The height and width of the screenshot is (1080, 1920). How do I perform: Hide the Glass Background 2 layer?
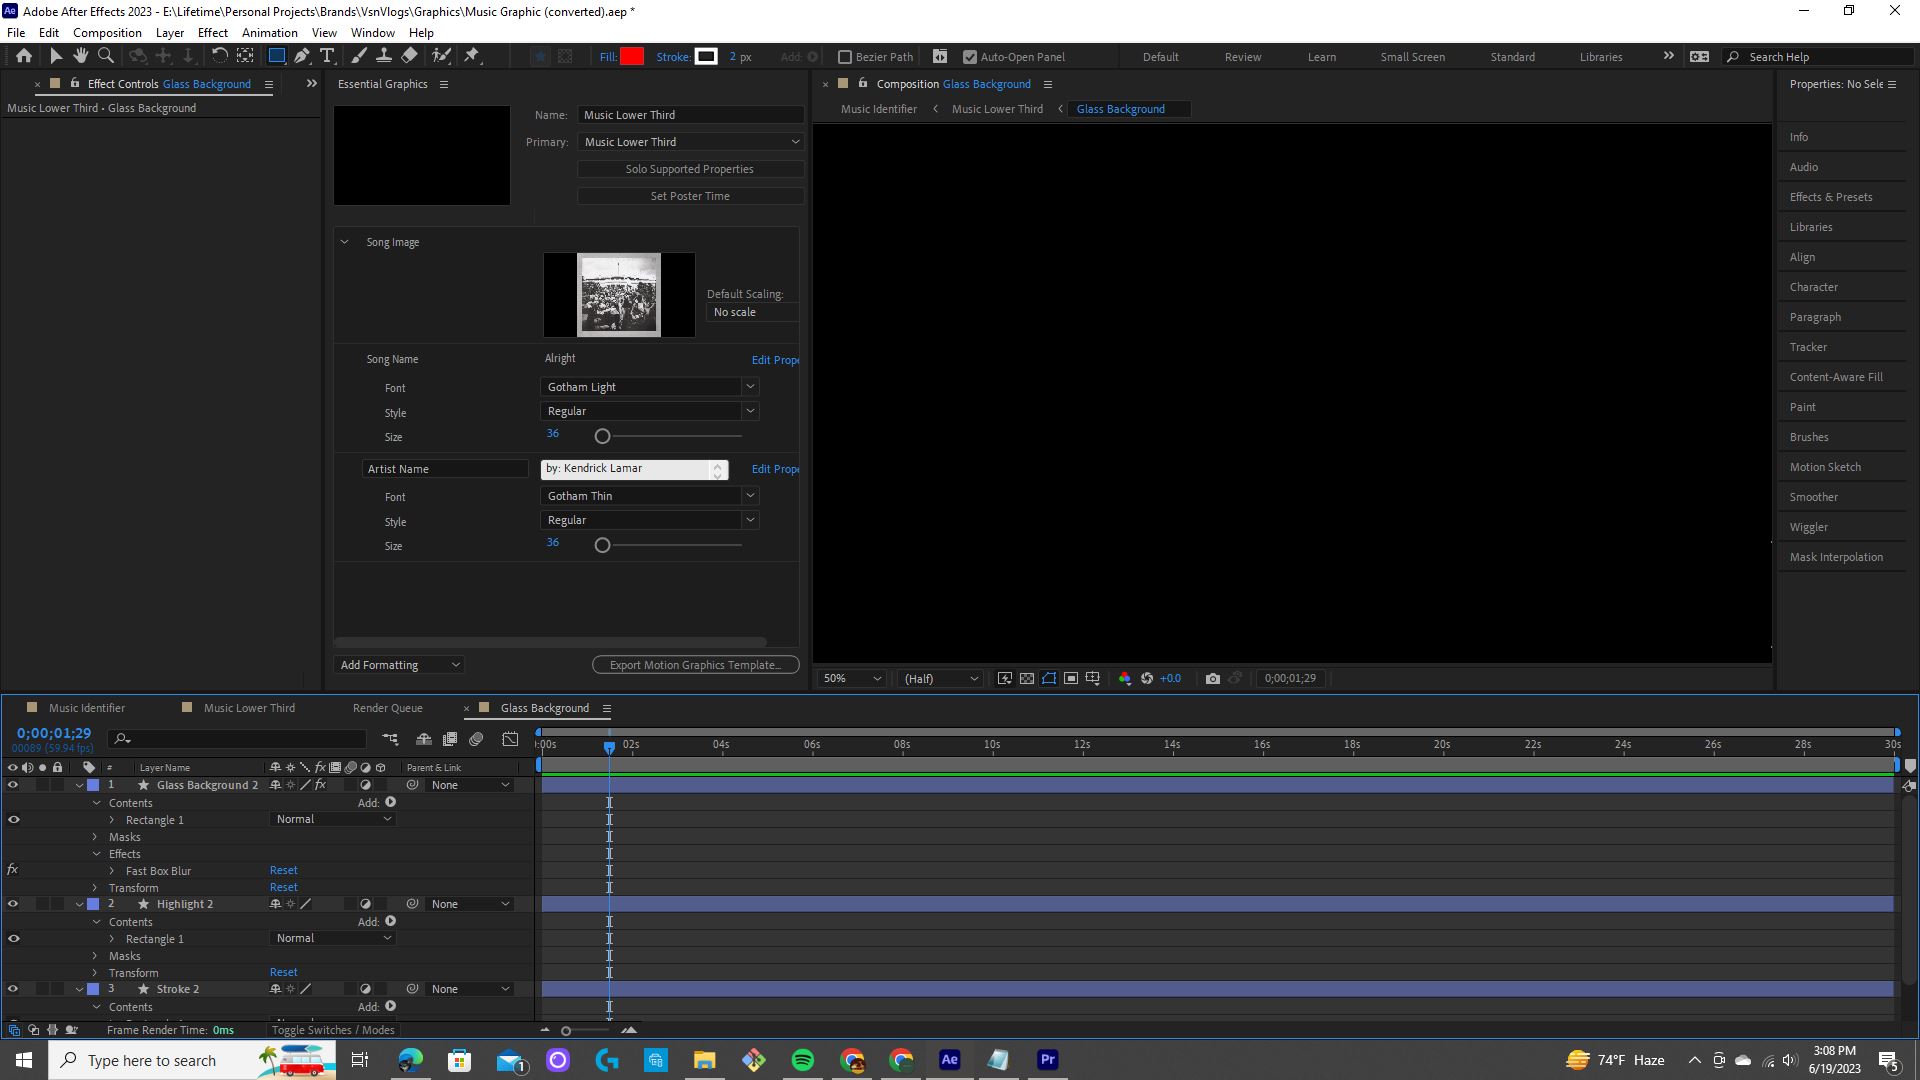point(13,785)
